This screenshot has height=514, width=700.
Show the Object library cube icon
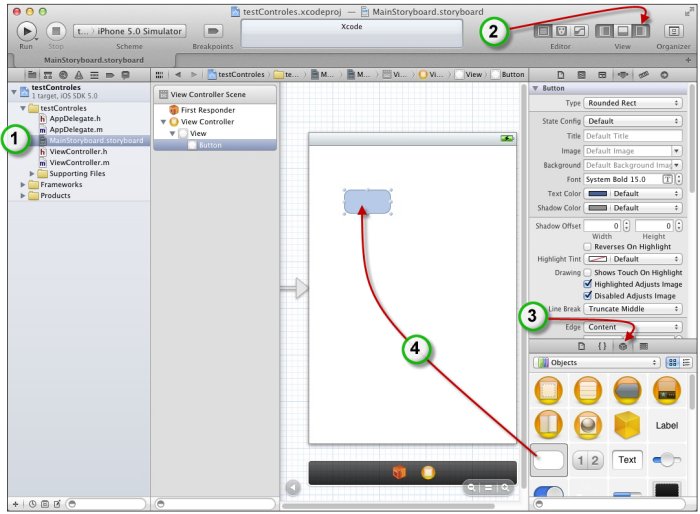click(x=623, y=346)
